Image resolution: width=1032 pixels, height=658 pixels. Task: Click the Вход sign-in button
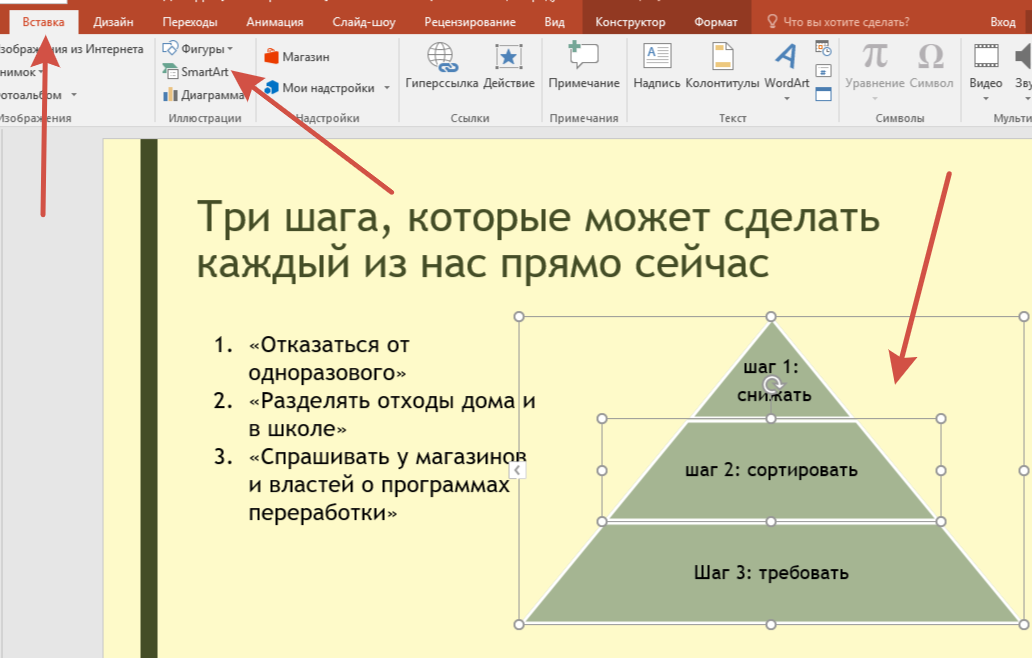click(1002, 21)
